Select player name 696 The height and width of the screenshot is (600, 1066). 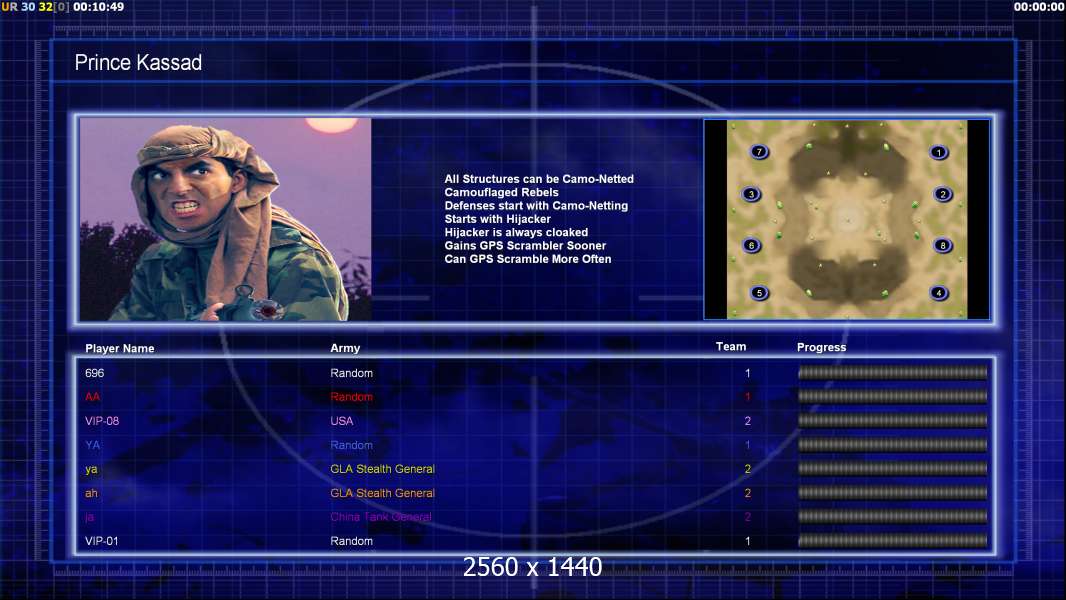(94, 373)
